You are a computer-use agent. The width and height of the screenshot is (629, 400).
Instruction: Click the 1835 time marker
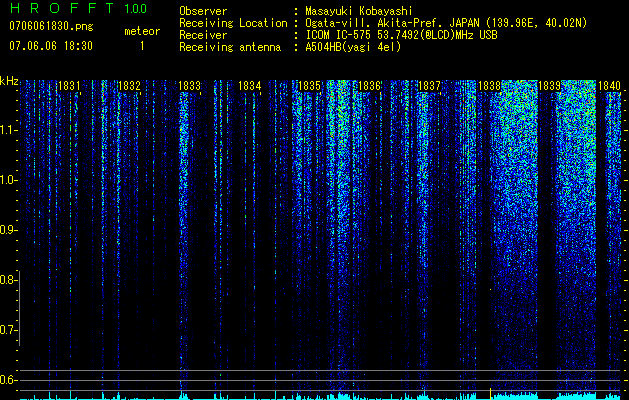(309, 86)
